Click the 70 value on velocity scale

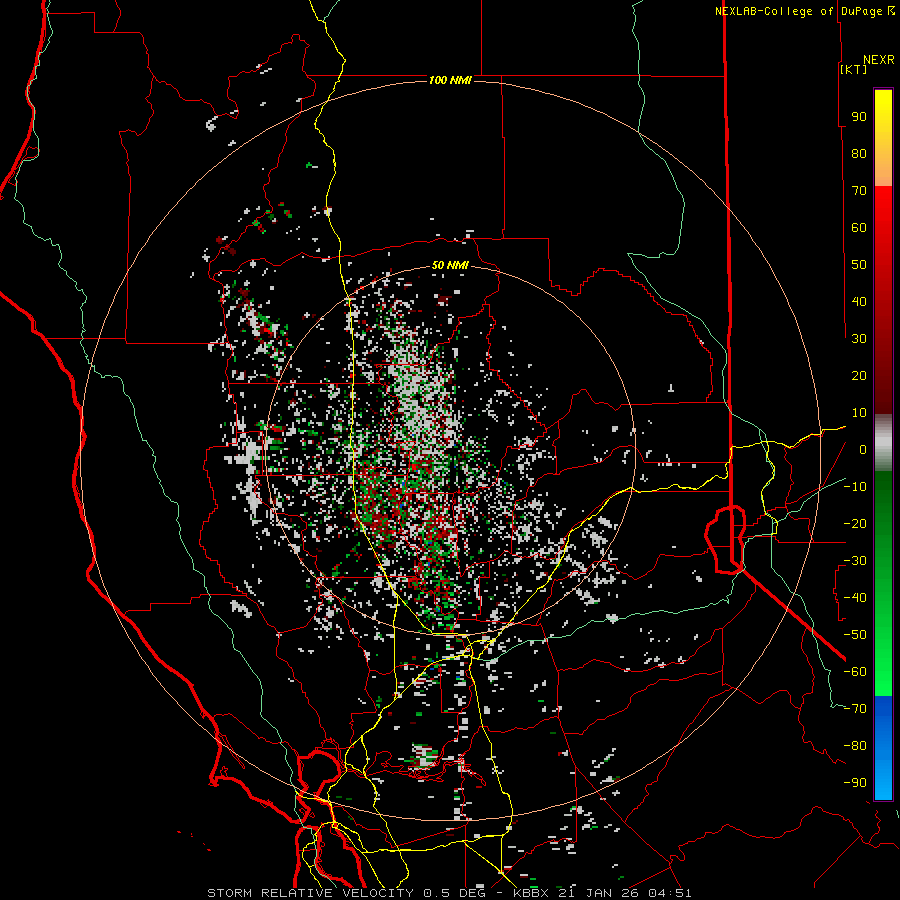859,191
